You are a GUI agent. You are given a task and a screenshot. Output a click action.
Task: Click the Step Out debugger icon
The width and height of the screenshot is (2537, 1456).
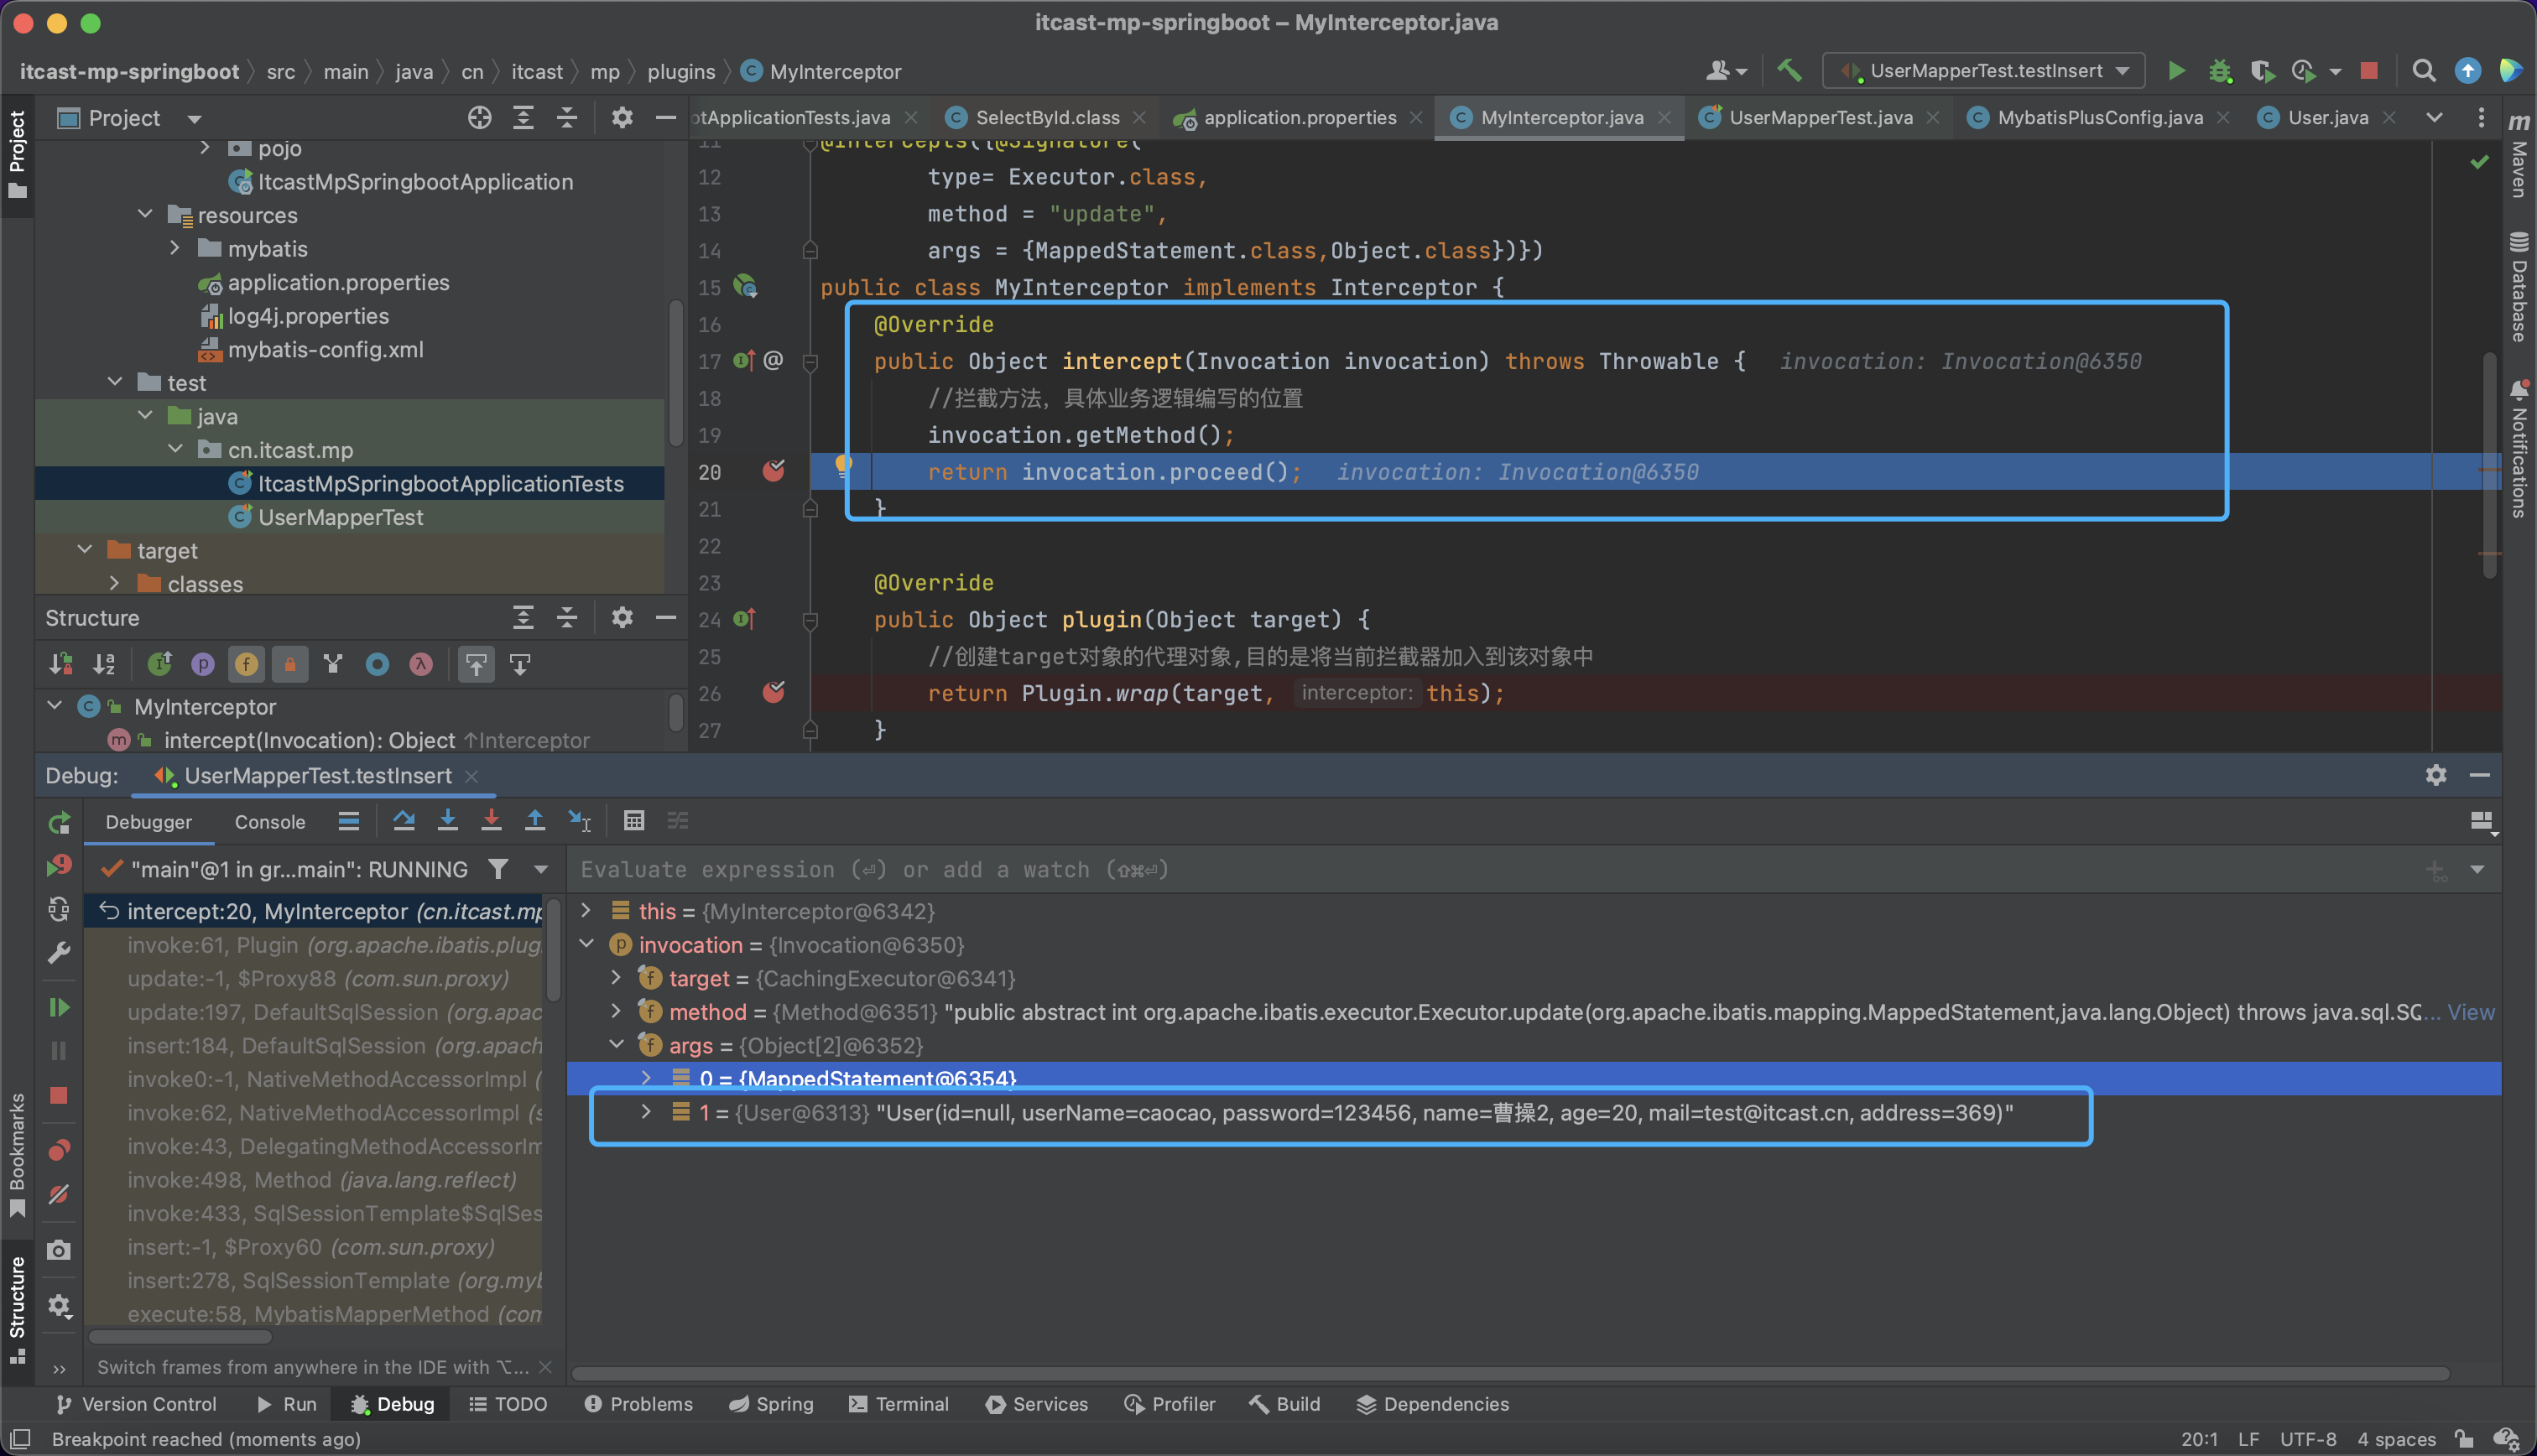pyautogui.click(x=535, y=821)
